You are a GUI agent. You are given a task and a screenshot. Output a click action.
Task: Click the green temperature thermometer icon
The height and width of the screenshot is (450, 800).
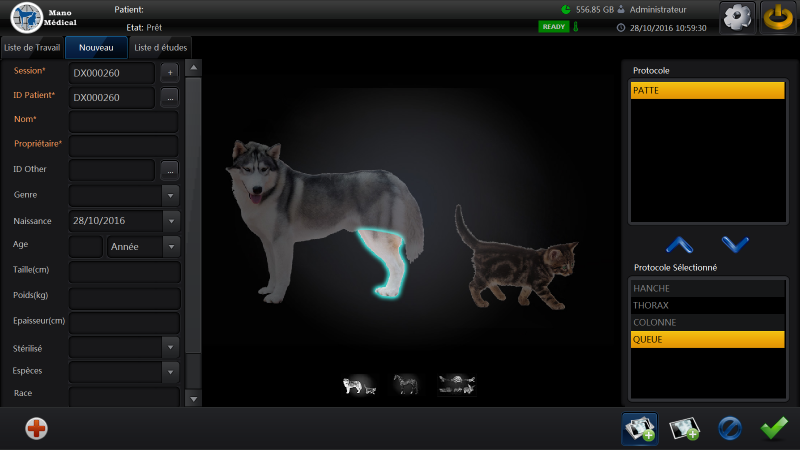[x=576, y=27]
